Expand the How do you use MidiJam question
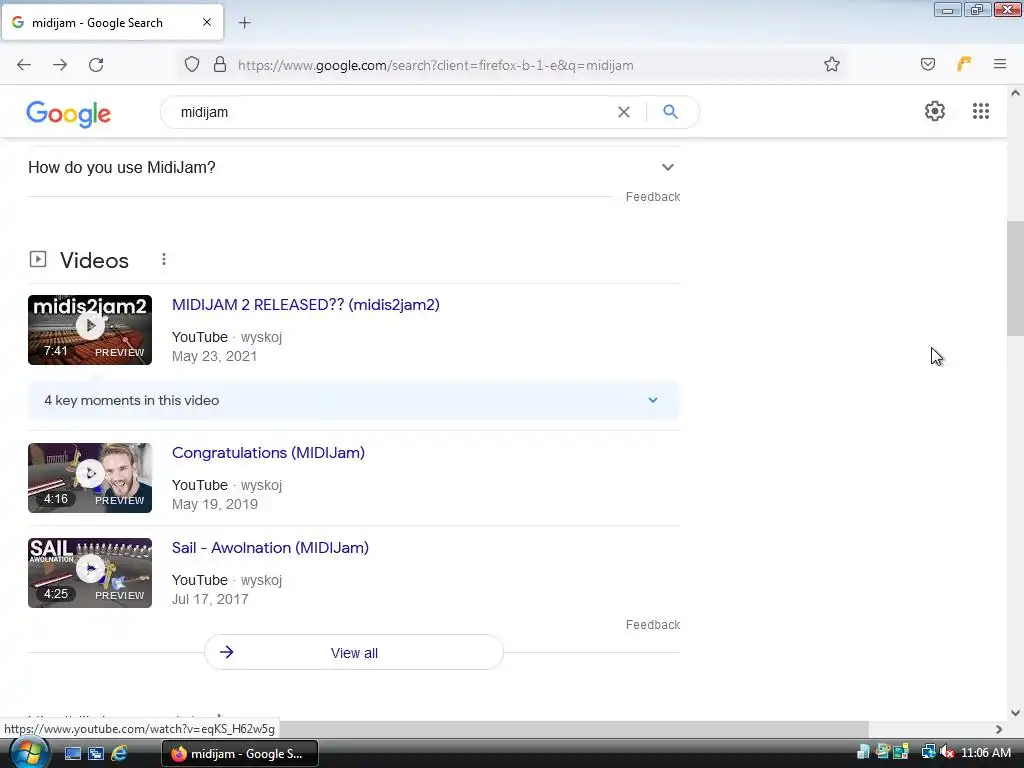1024x768 pixels. [353, 168]
